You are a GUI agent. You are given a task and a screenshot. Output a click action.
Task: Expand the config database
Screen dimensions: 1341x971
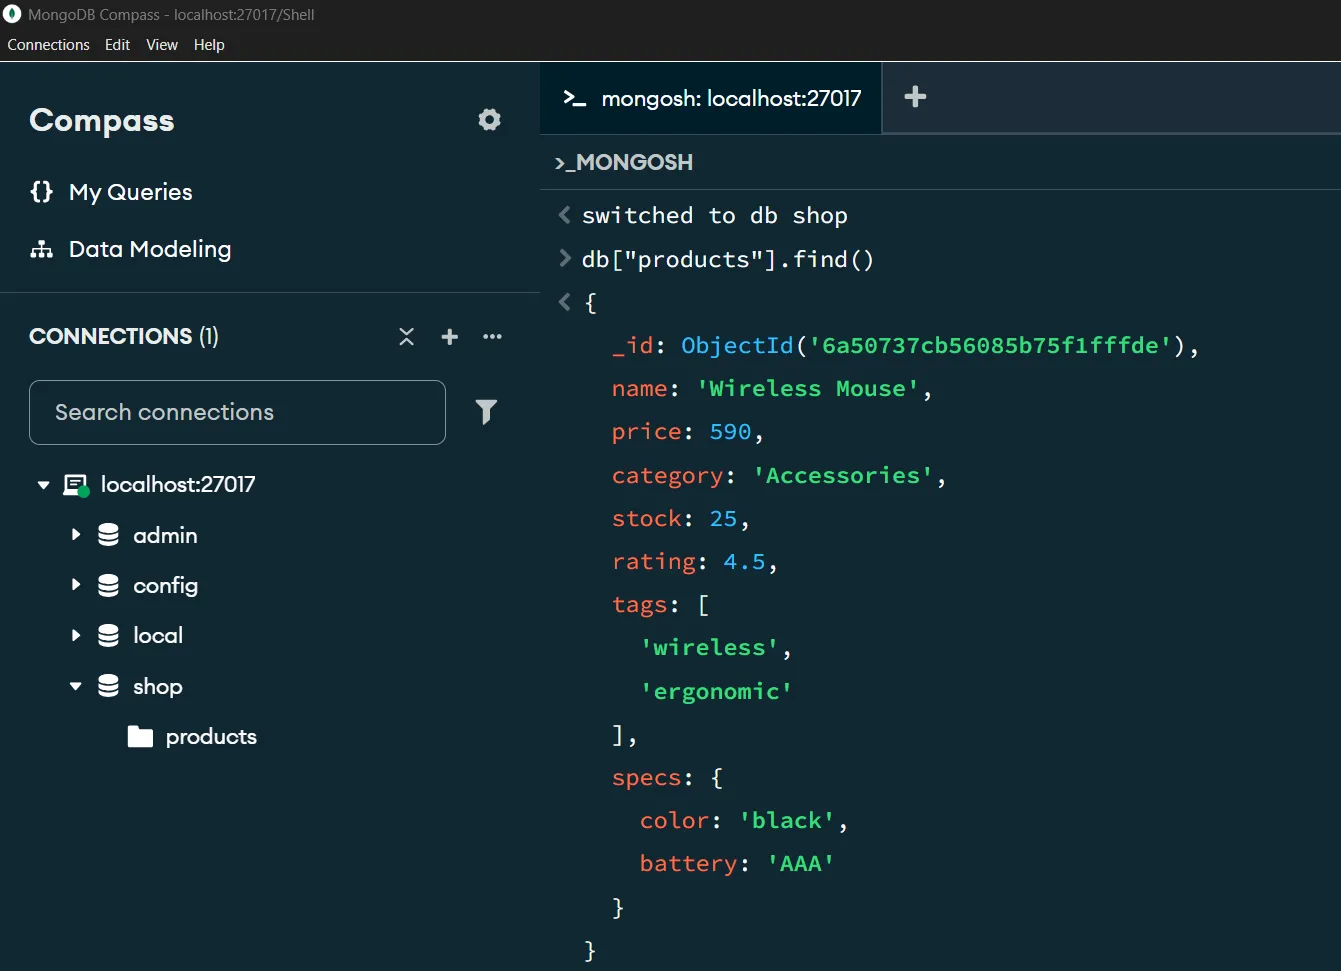(75, 585)
